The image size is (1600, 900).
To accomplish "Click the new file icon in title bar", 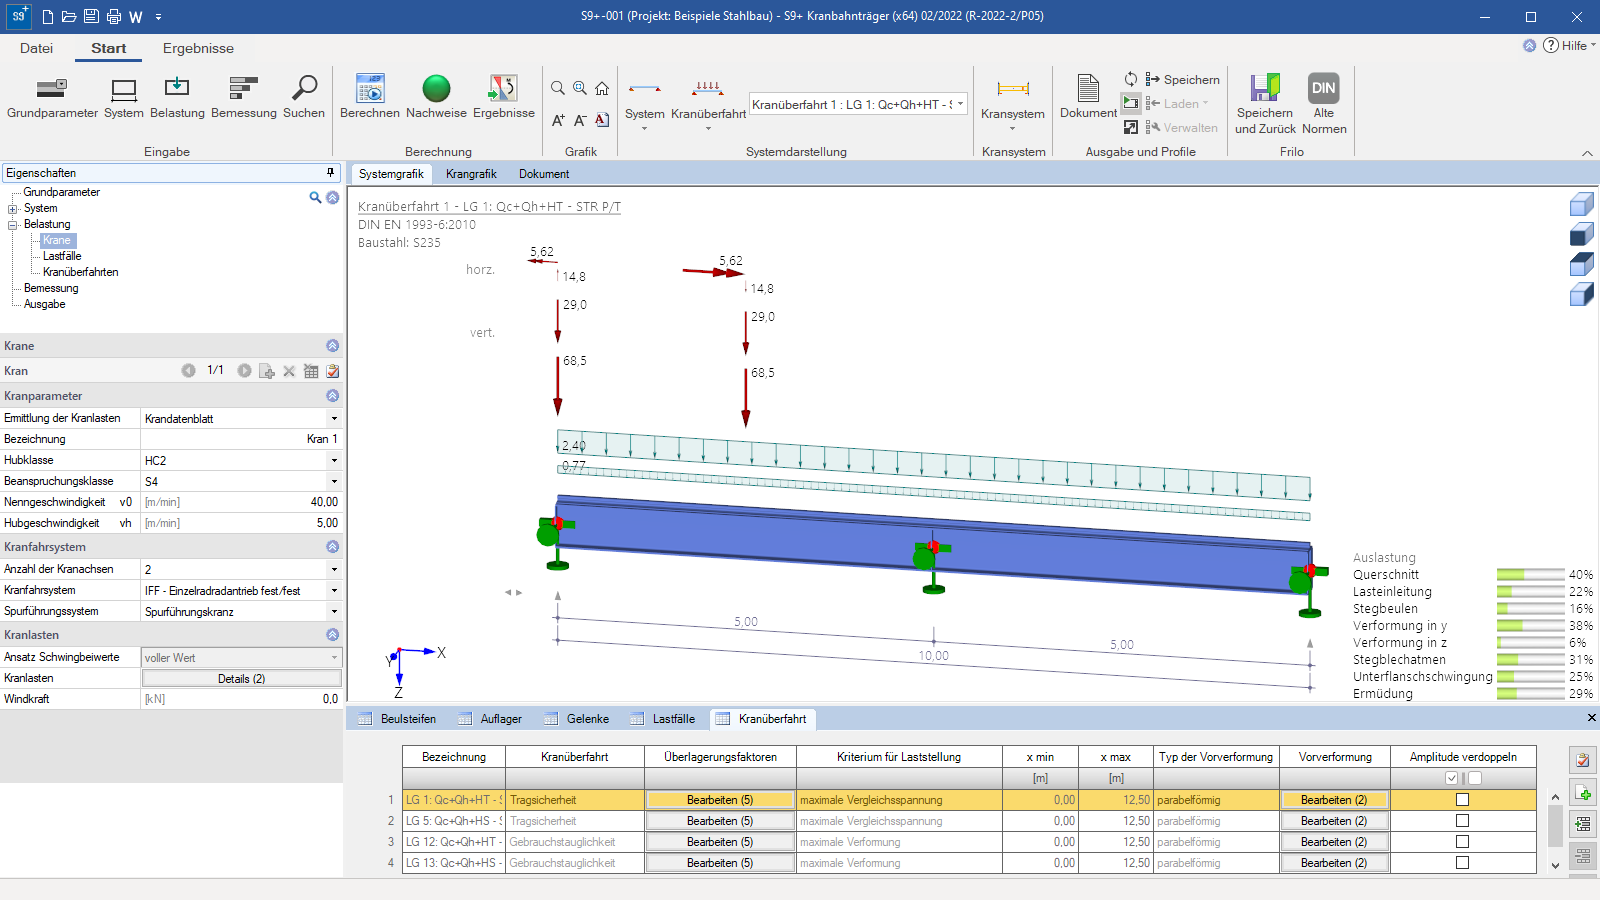I will click(x=48, y=16).
